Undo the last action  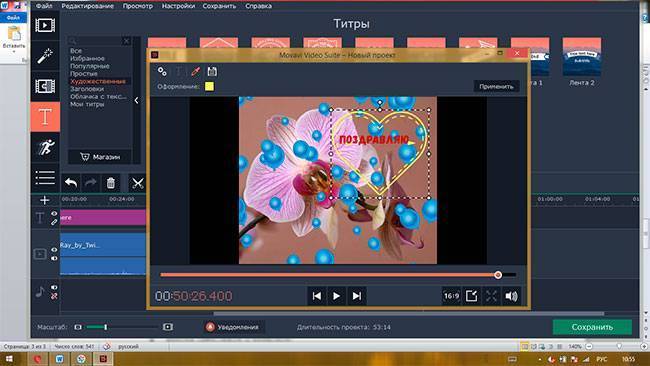pos(71,183)
